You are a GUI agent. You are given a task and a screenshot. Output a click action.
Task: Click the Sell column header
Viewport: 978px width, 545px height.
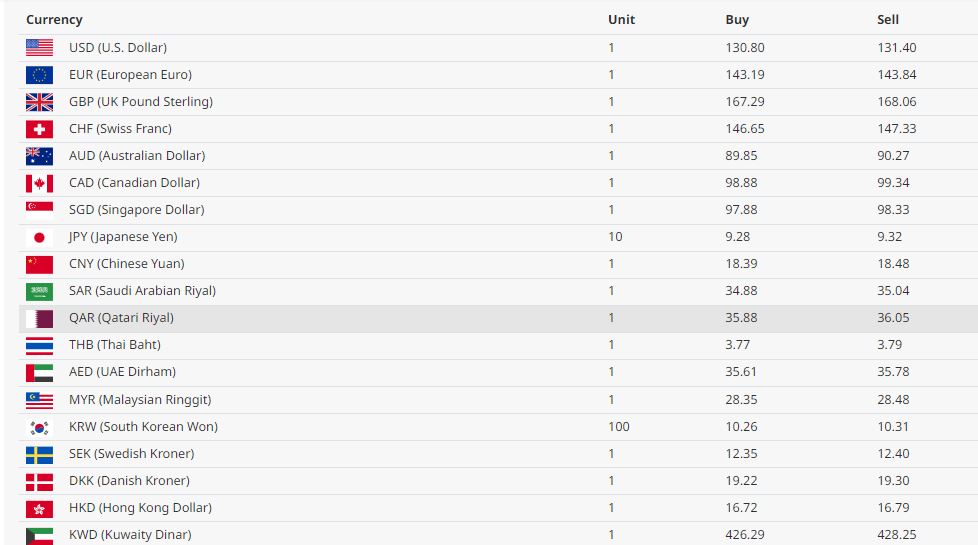click(x=888, y=20)
